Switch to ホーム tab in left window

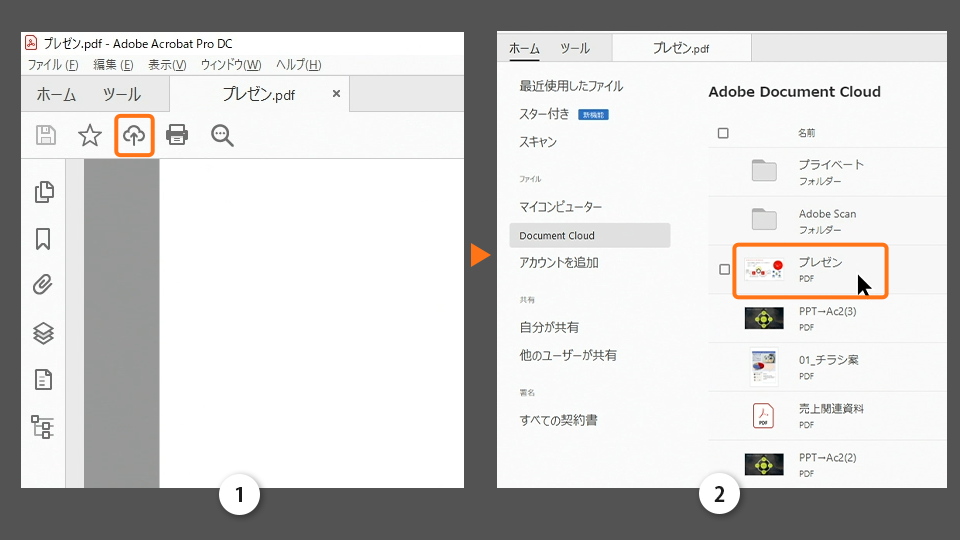[56, 94]
